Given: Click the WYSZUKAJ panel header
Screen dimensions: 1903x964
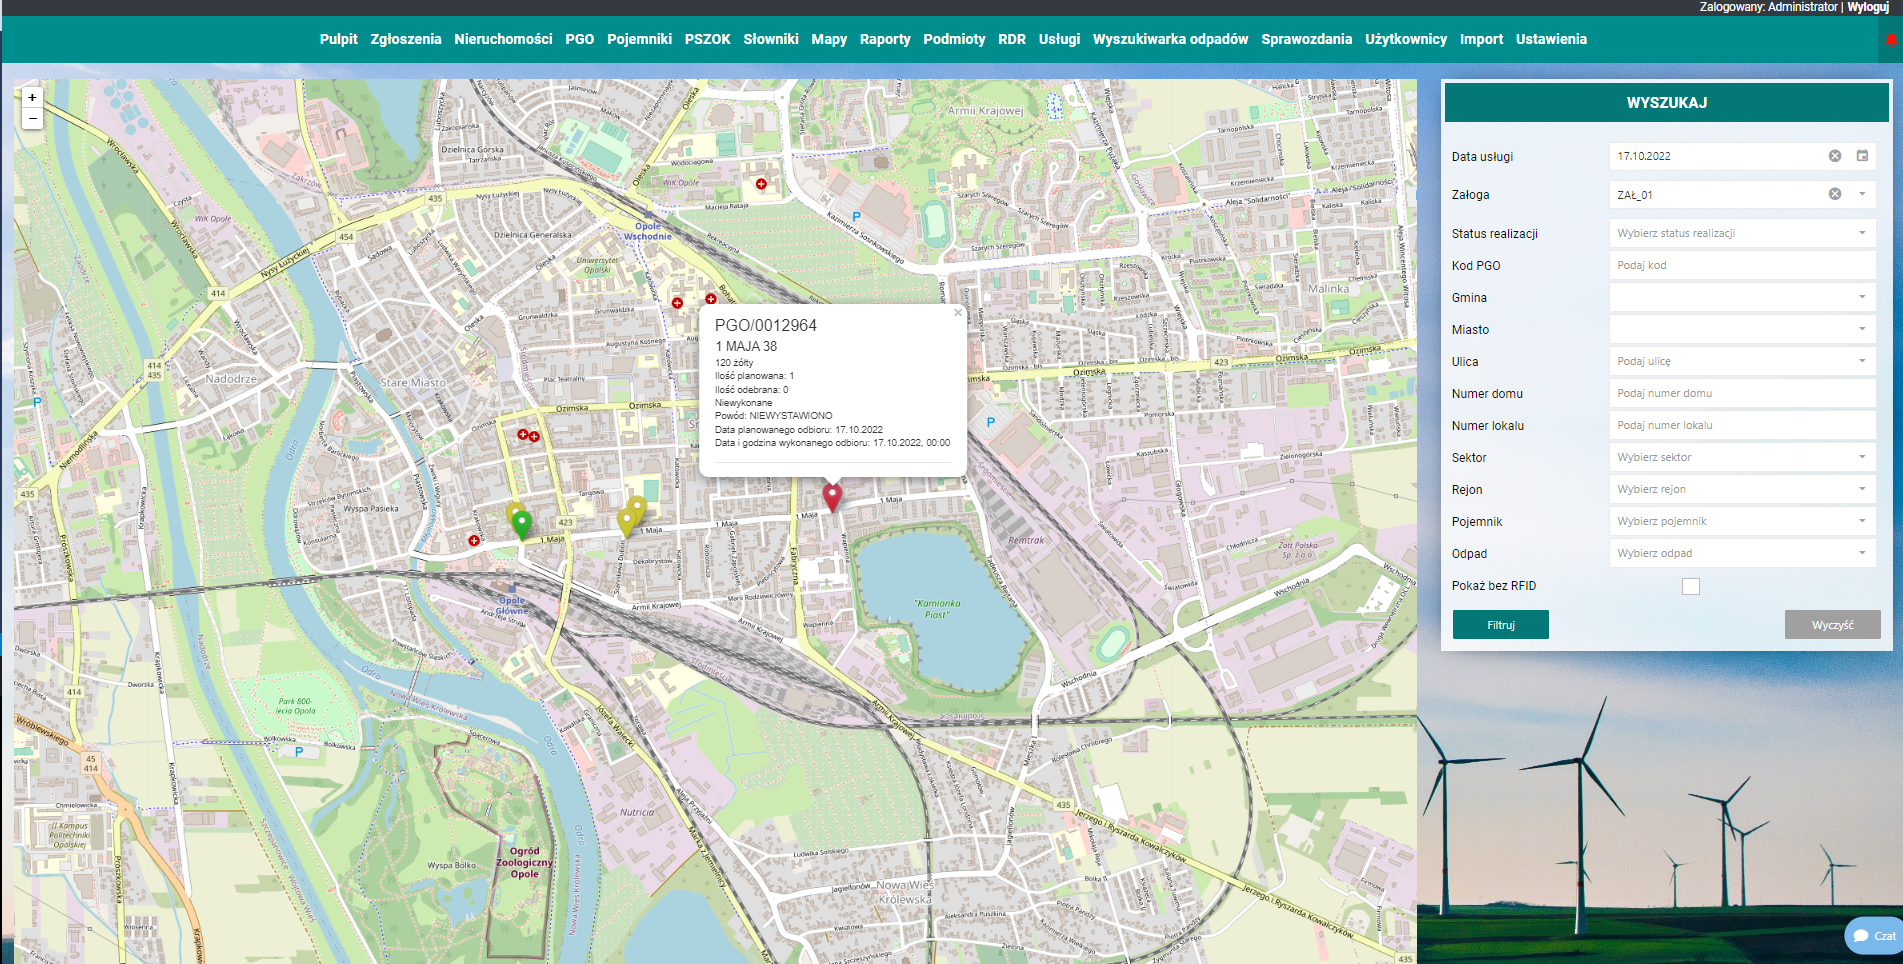Looking at the screenshot, I should tap(1666, 102).
